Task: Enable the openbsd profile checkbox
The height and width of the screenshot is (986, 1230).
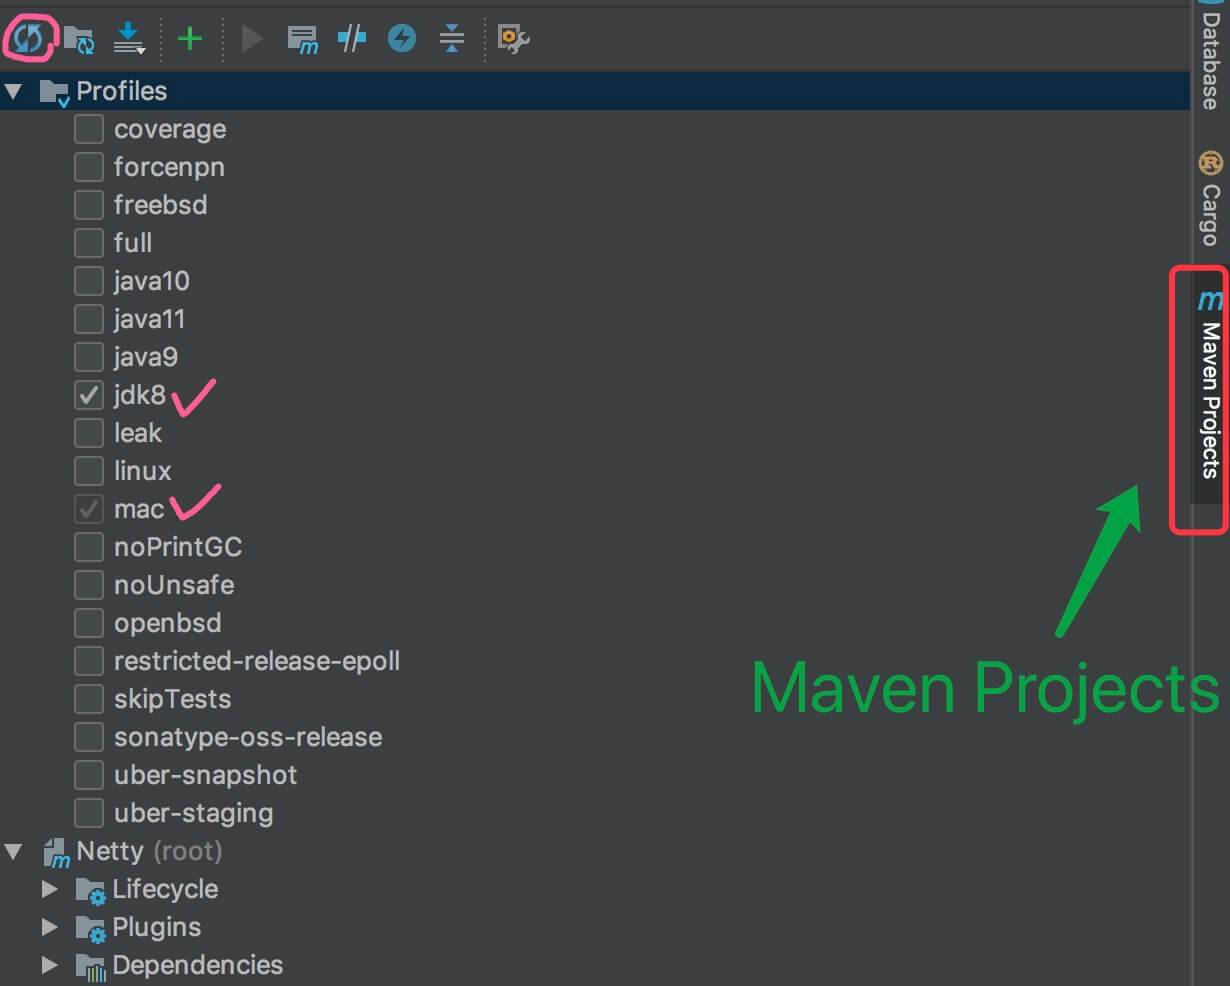Action: [89, 623]
